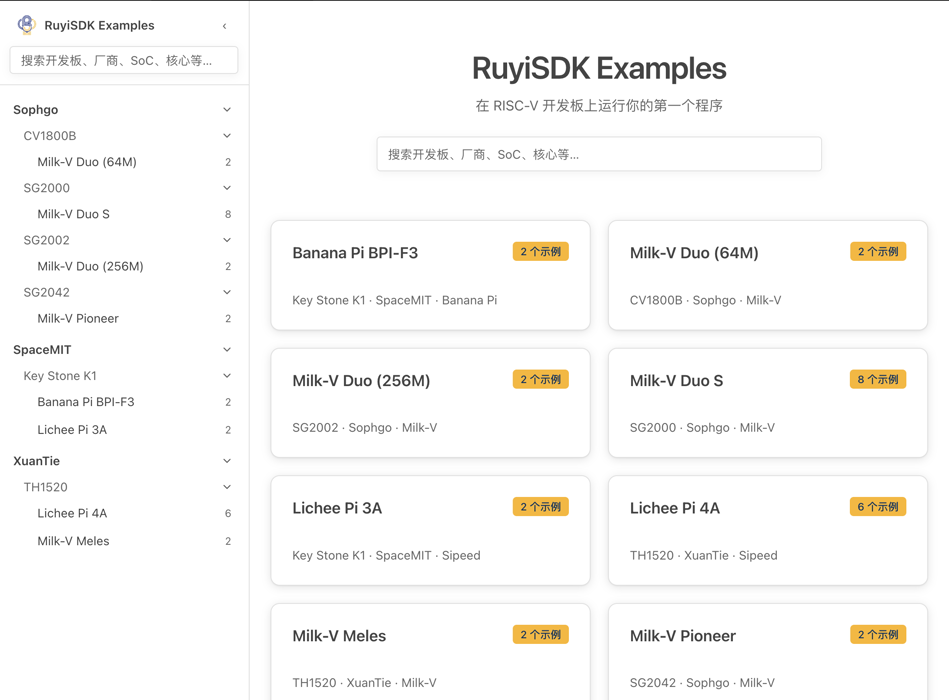
Task: Click the 6 个示例 badge on Lichee Pi 4A
Action: [878, 507]
